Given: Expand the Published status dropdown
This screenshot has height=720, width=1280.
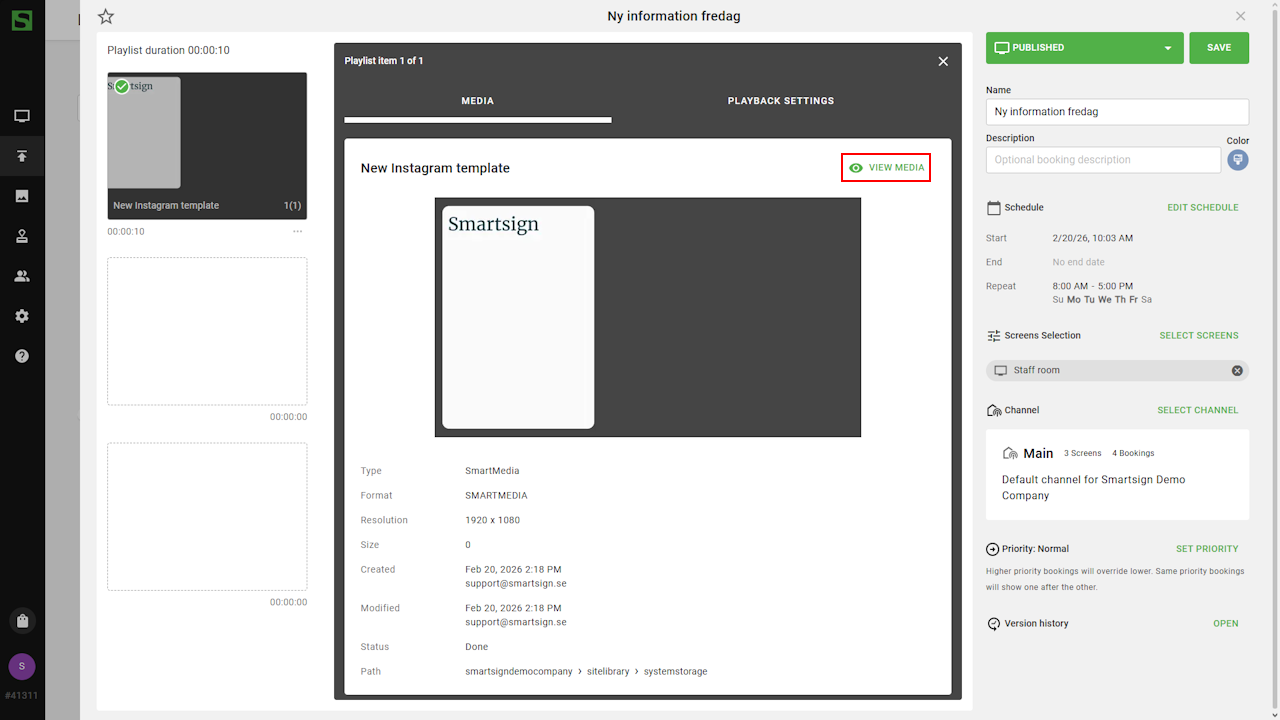Looking at the screenshot, I should [1167, 48].
